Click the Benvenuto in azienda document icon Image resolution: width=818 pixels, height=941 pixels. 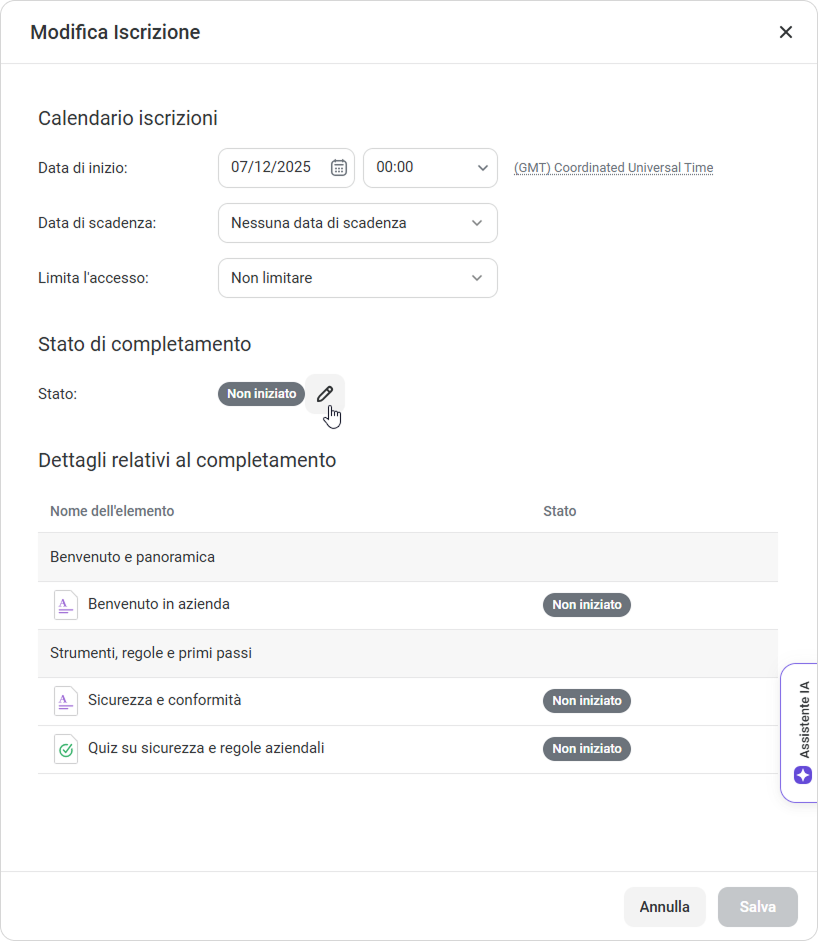click(65, 605)
